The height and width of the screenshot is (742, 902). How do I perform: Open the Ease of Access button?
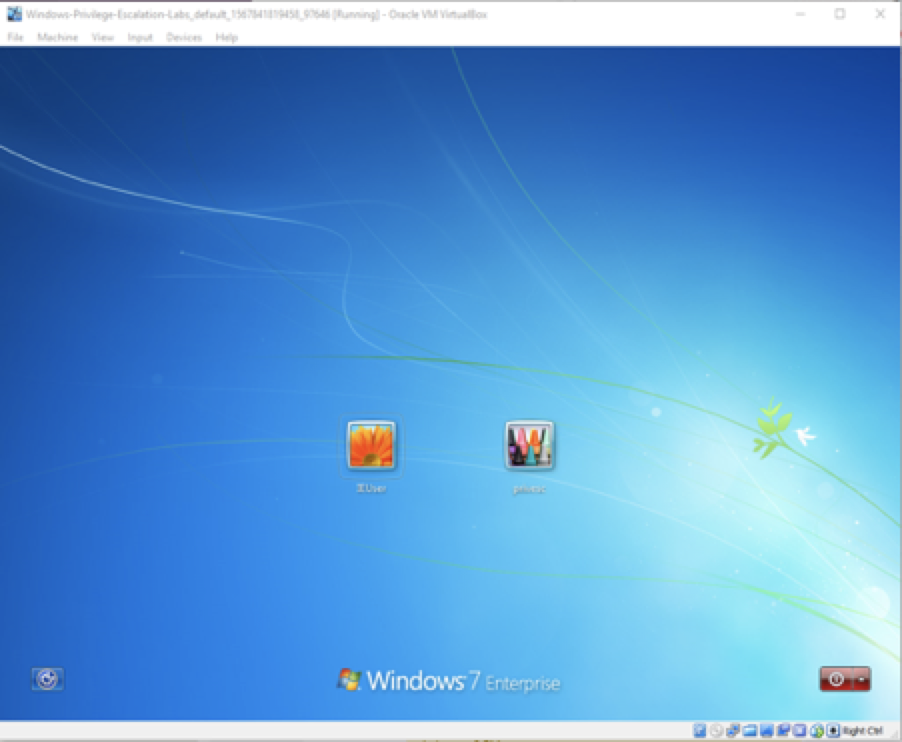click(x=47, y=679)
